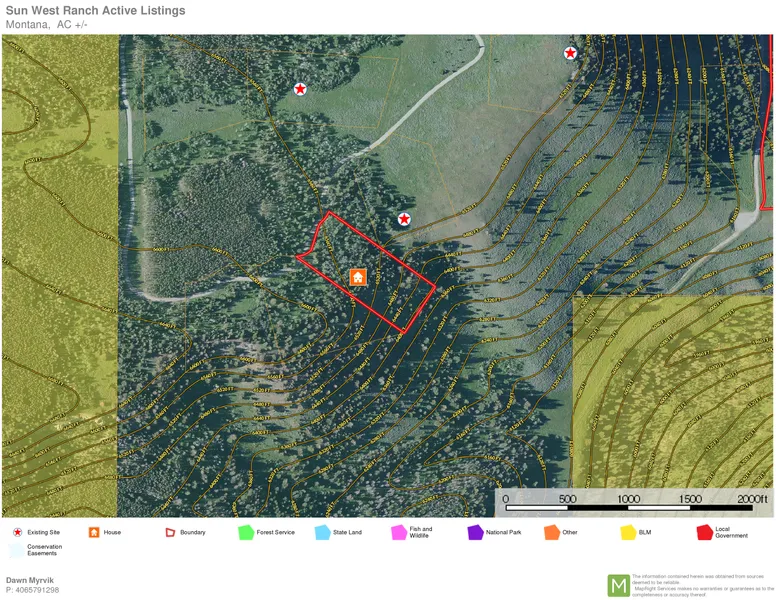
Task: Select the red Local Government legend swatch
Action: point(704,532)
